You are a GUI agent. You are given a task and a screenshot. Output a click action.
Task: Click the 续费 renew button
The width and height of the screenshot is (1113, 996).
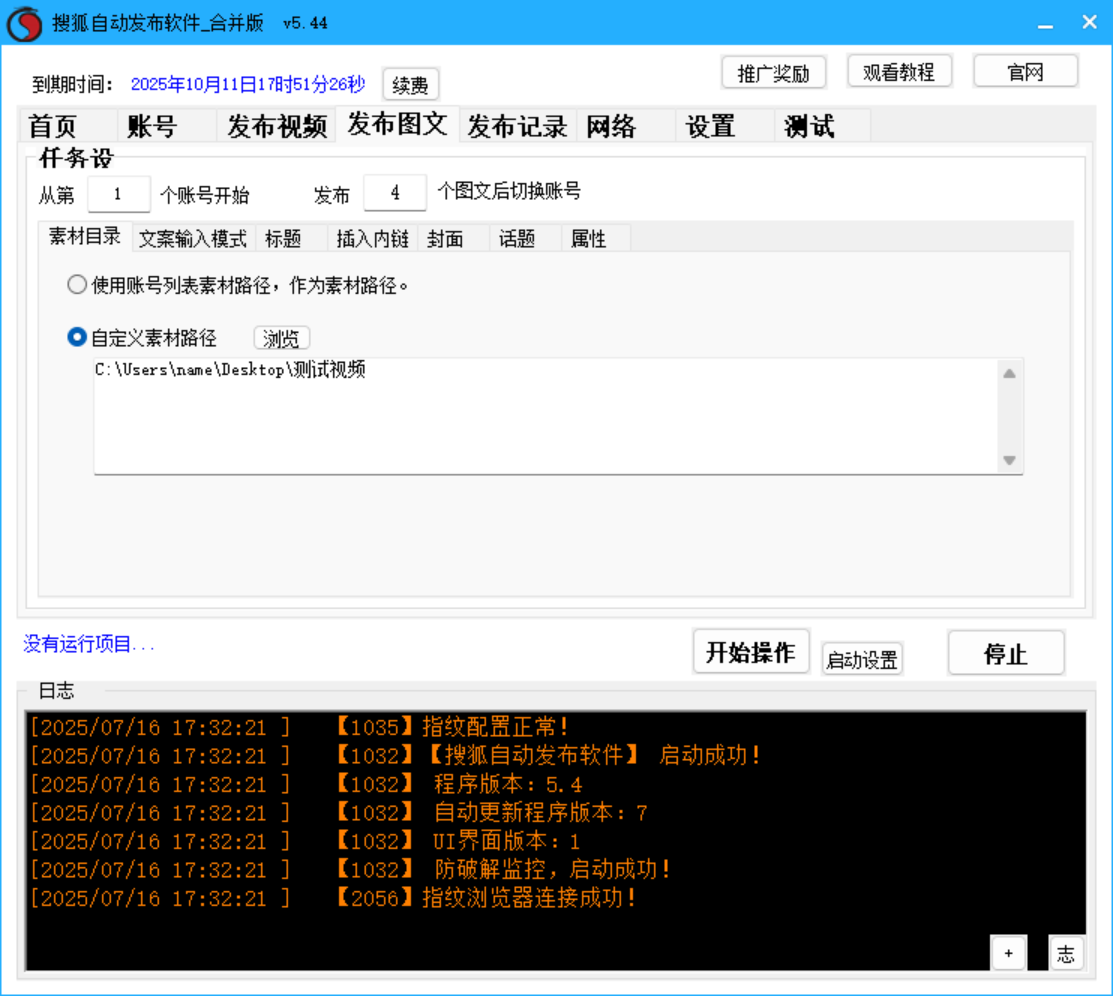(410, 85)
